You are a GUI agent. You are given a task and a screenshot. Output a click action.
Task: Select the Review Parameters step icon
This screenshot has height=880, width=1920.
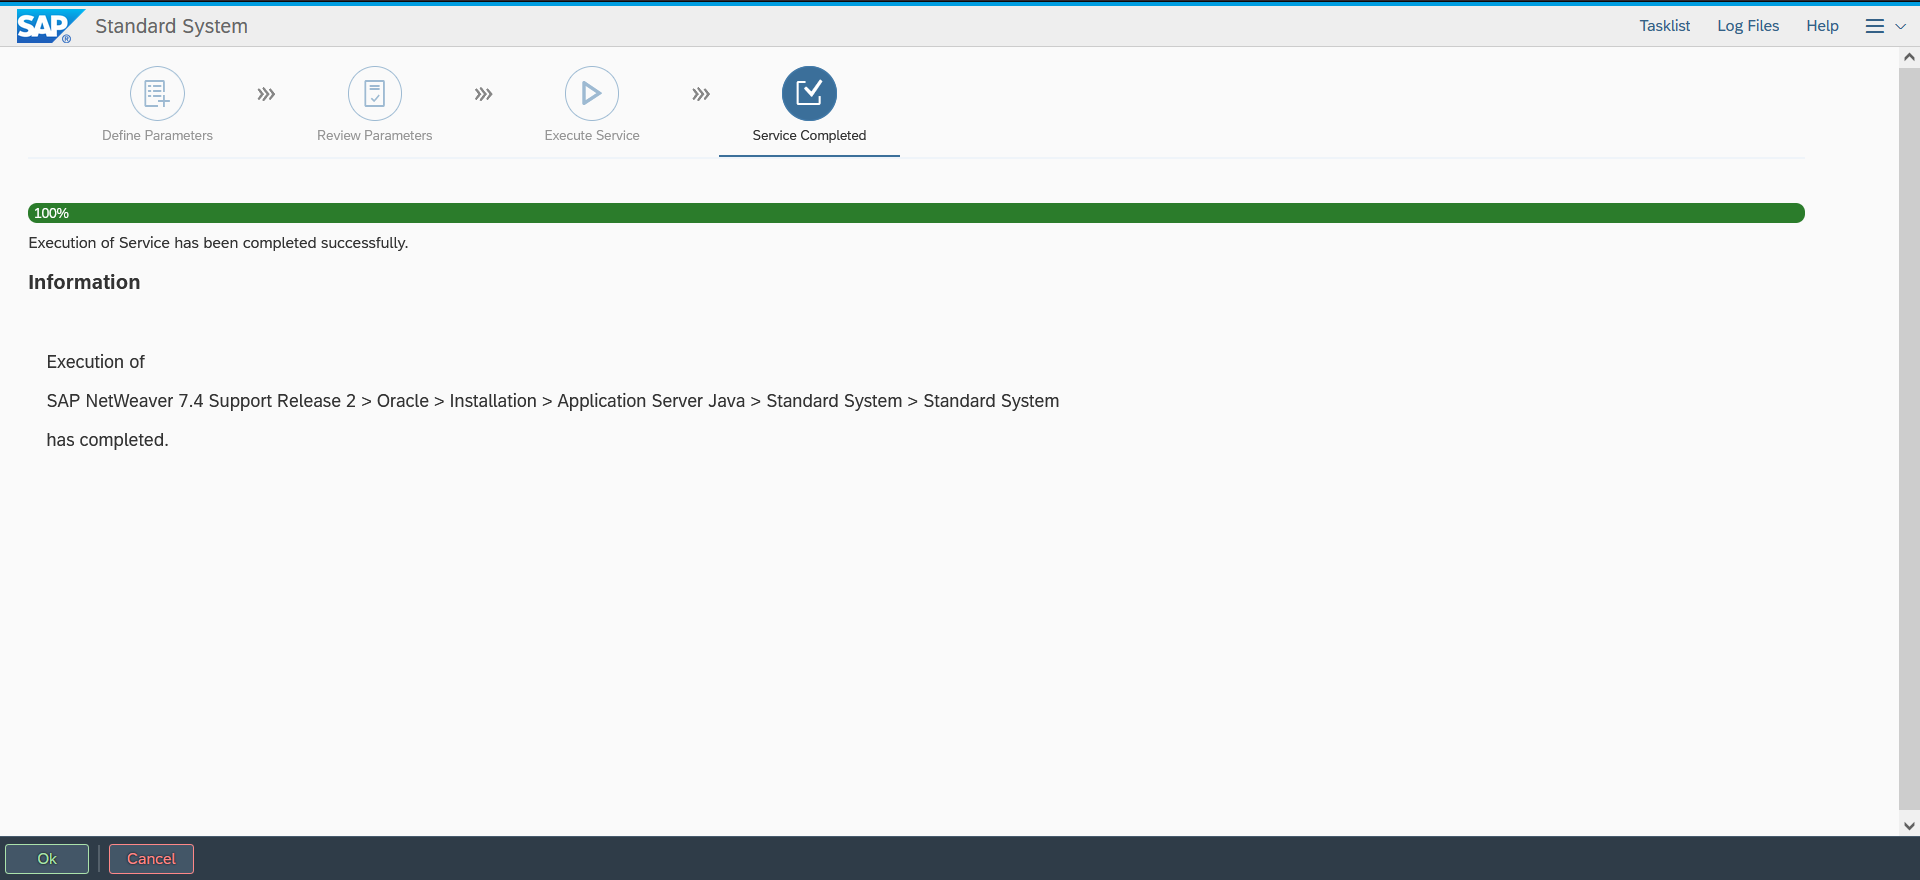[375, 93]
